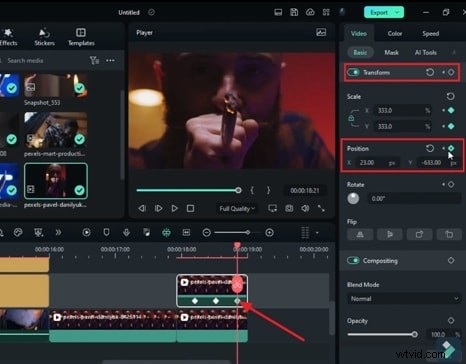Open the Templates tab
This screenshot has height=364, width=466.
pos(81,37)
